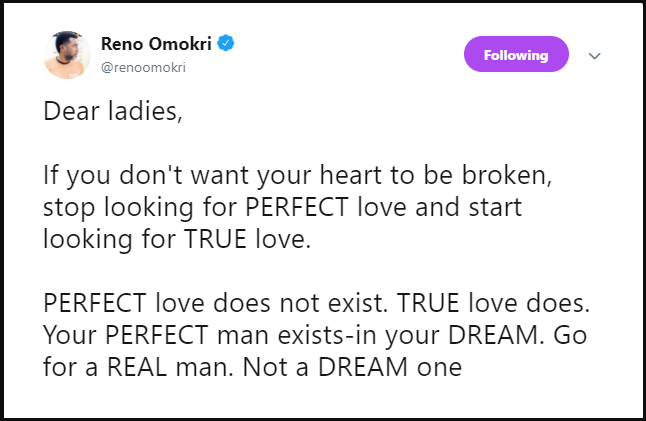The width and height of the screenshot is (646, 421).
Task: Click the word "Not" in the final line
Action: tap(263, 367)
